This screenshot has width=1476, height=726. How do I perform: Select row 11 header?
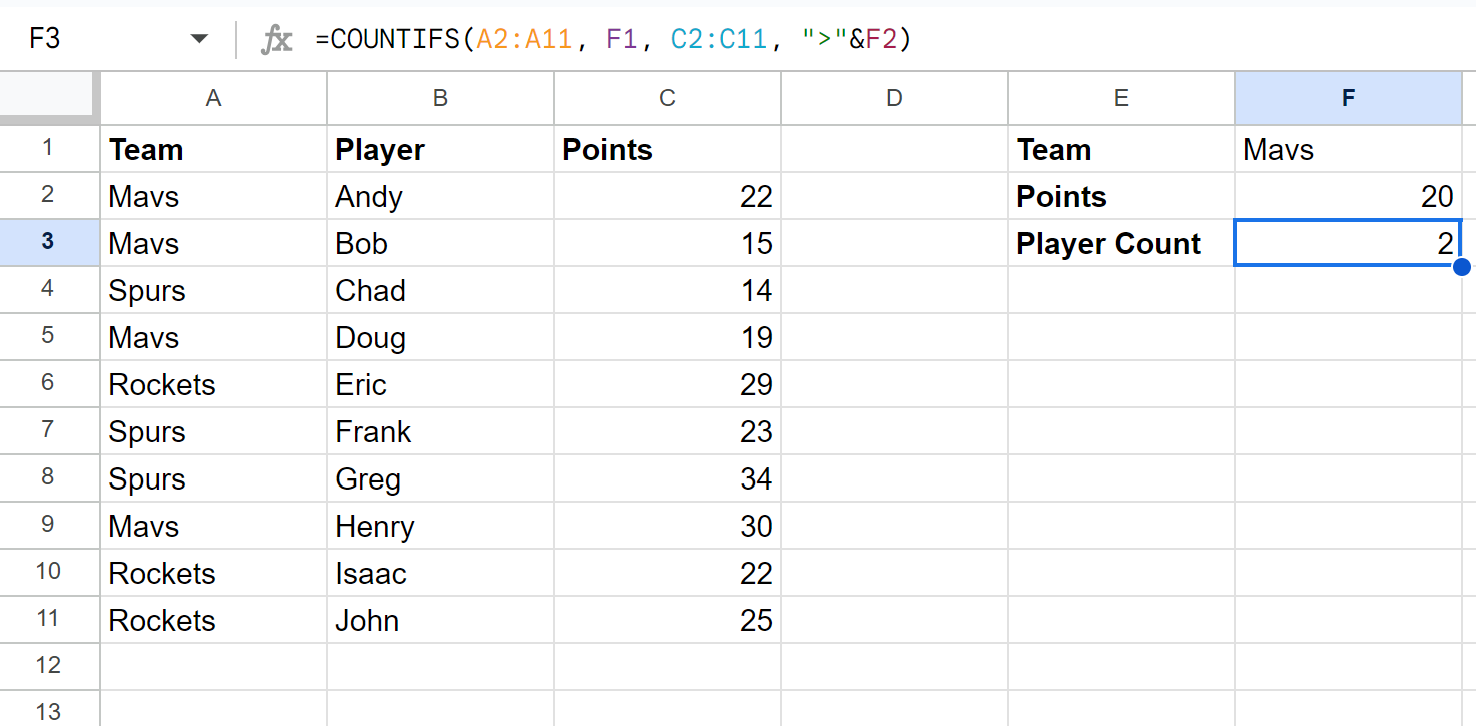pyautogui.click(x=49, y=620)
